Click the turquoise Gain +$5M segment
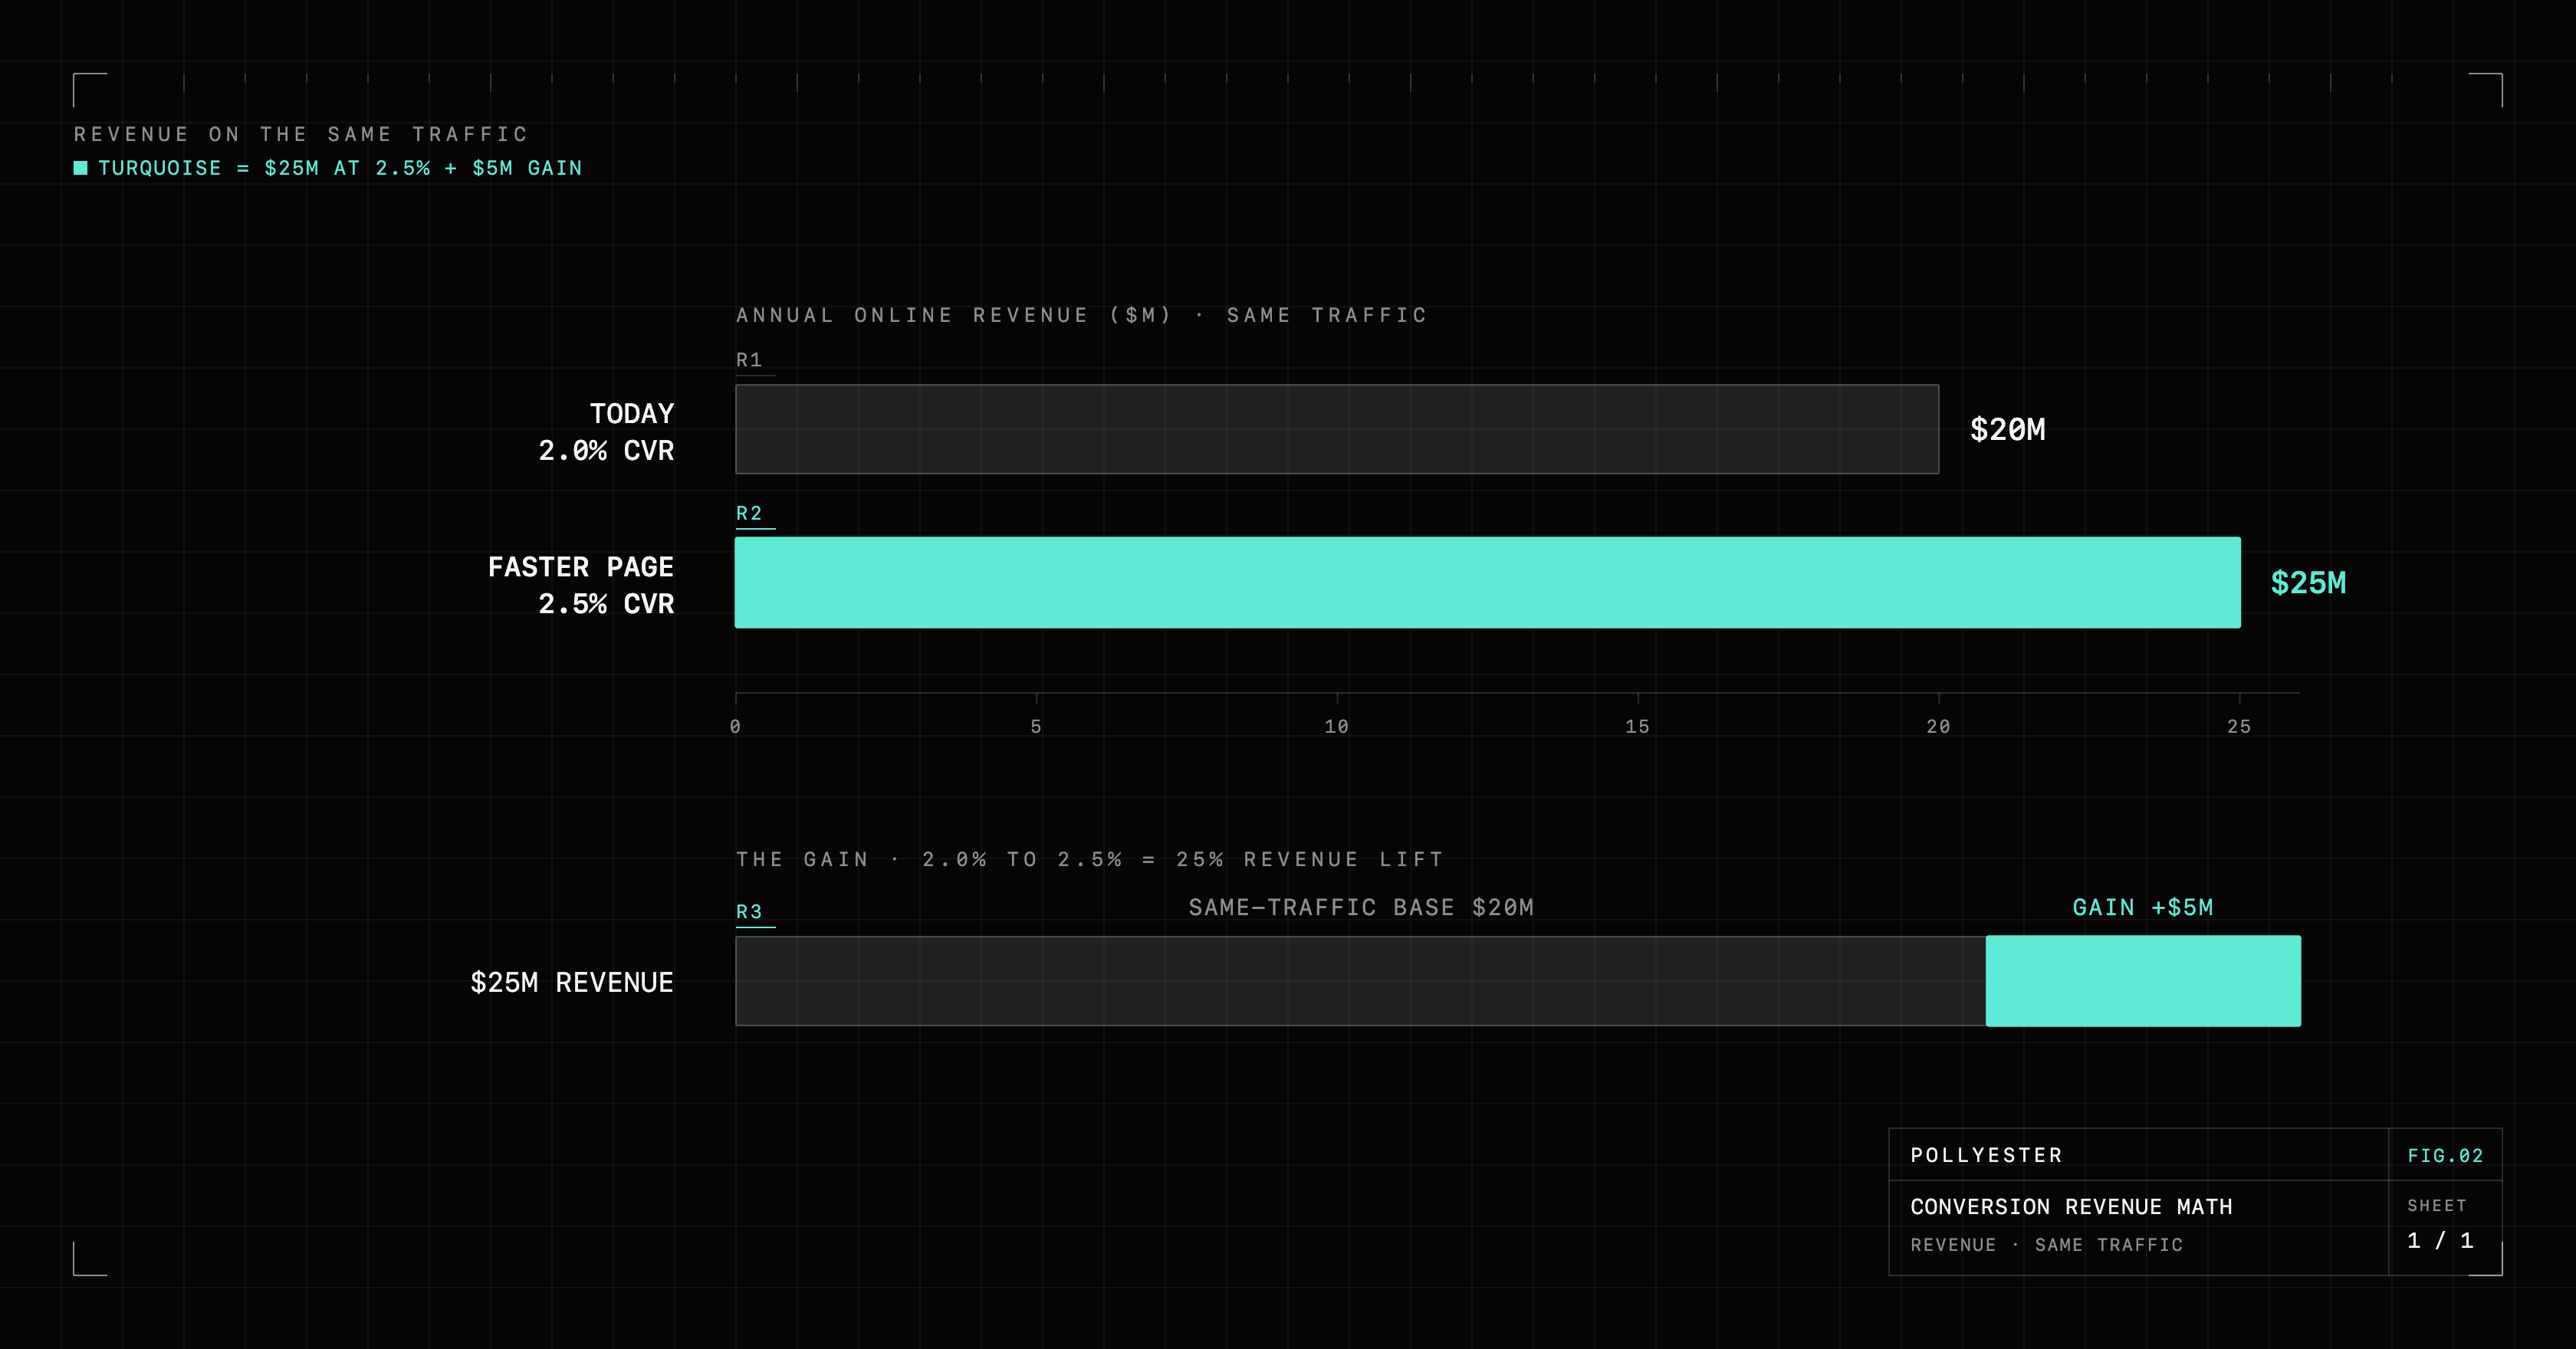Viewport: 2576px width, 1349px height. (2143, 981)
